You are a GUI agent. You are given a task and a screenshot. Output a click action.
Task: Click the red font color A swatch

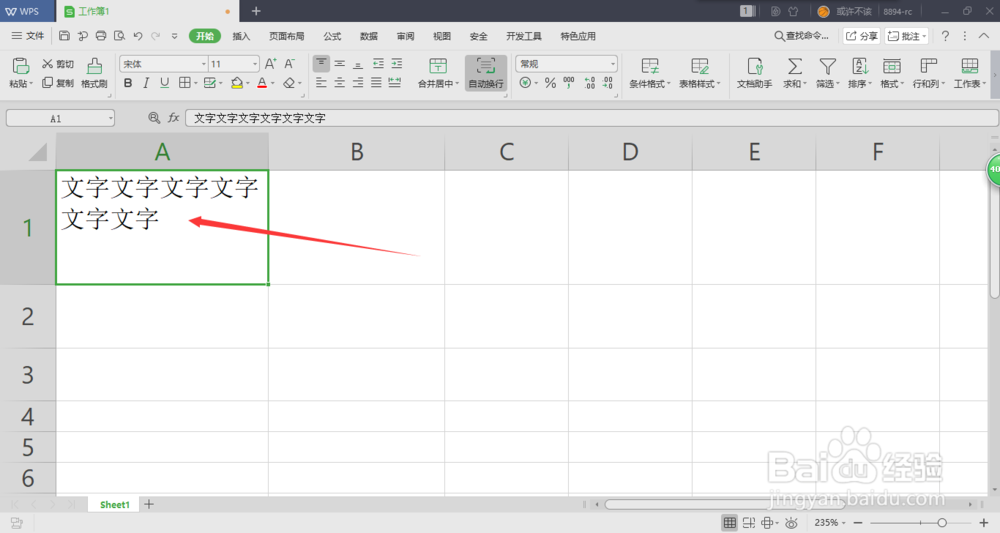click(262, 83)
